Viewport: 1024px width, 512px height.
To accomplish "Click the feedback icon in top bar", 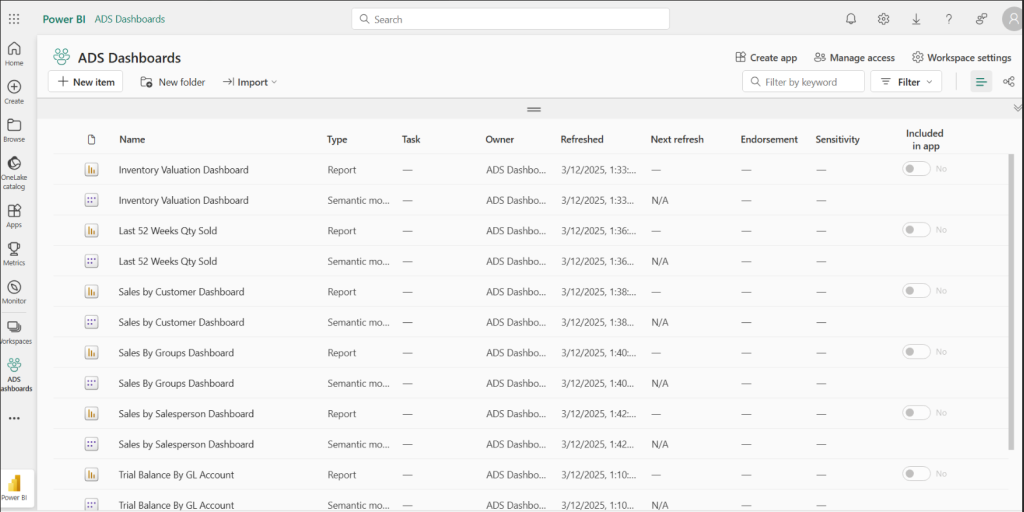I will [982, 19].
